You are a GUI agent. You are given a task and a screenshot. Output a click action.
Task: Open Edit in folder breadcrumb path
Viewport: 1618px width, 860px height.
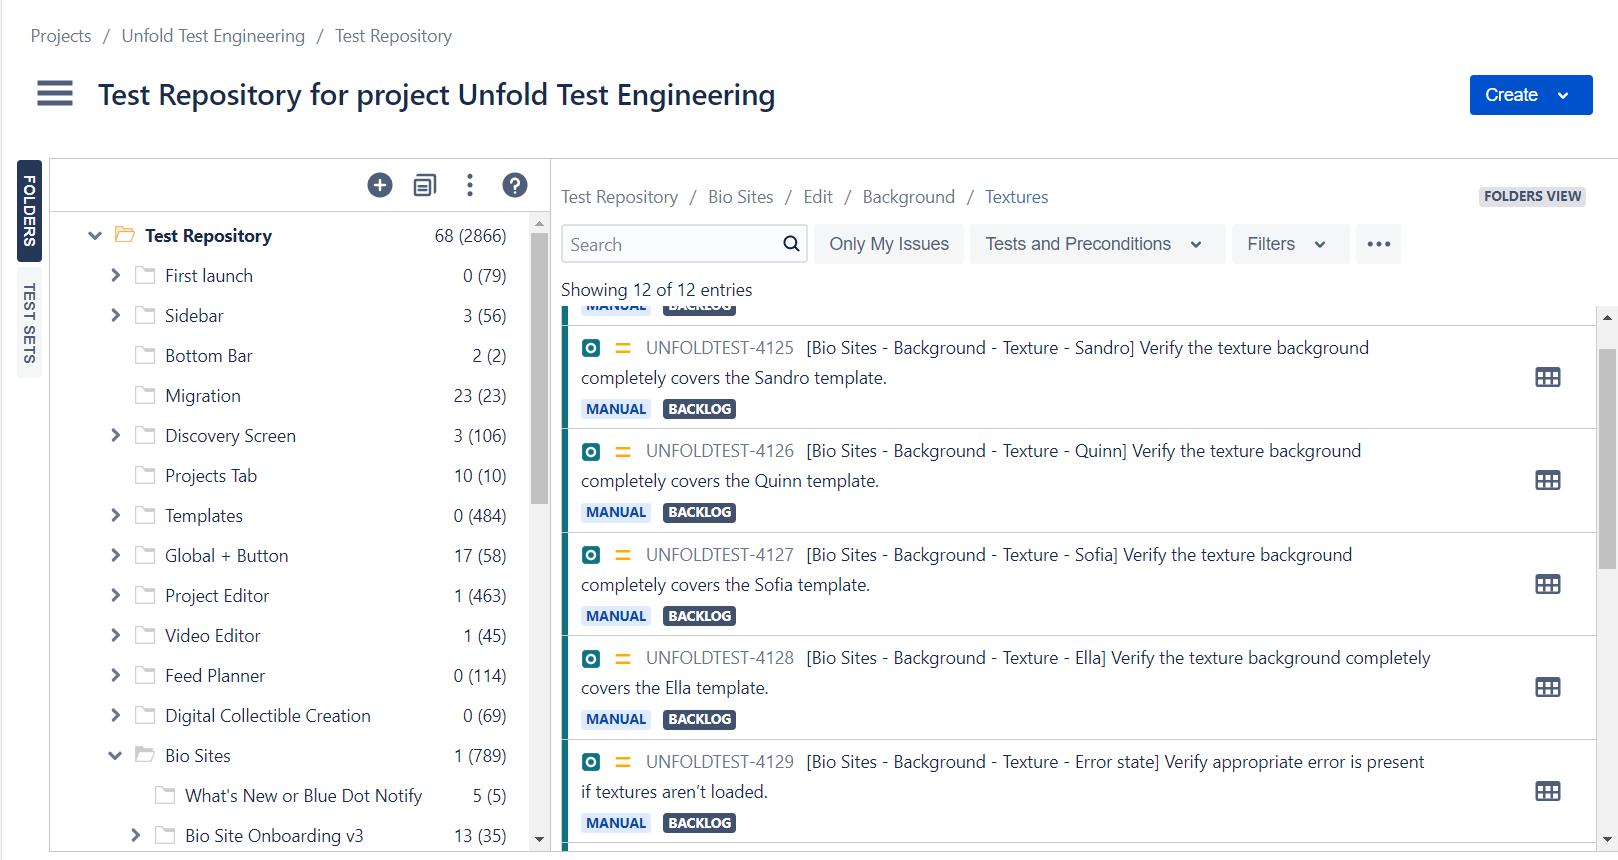818,197
